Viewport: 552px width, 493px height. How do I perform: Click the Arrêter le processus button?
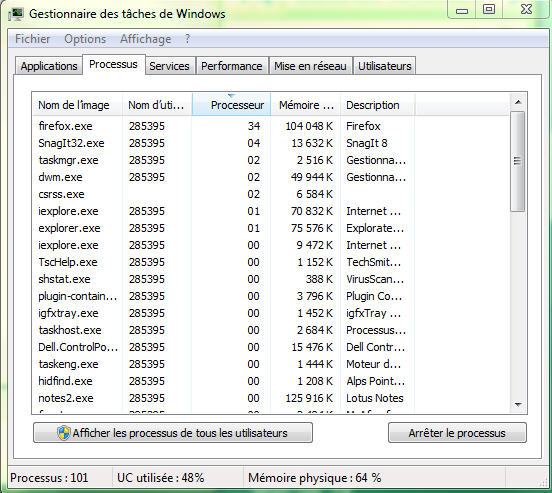coord(457,433)
